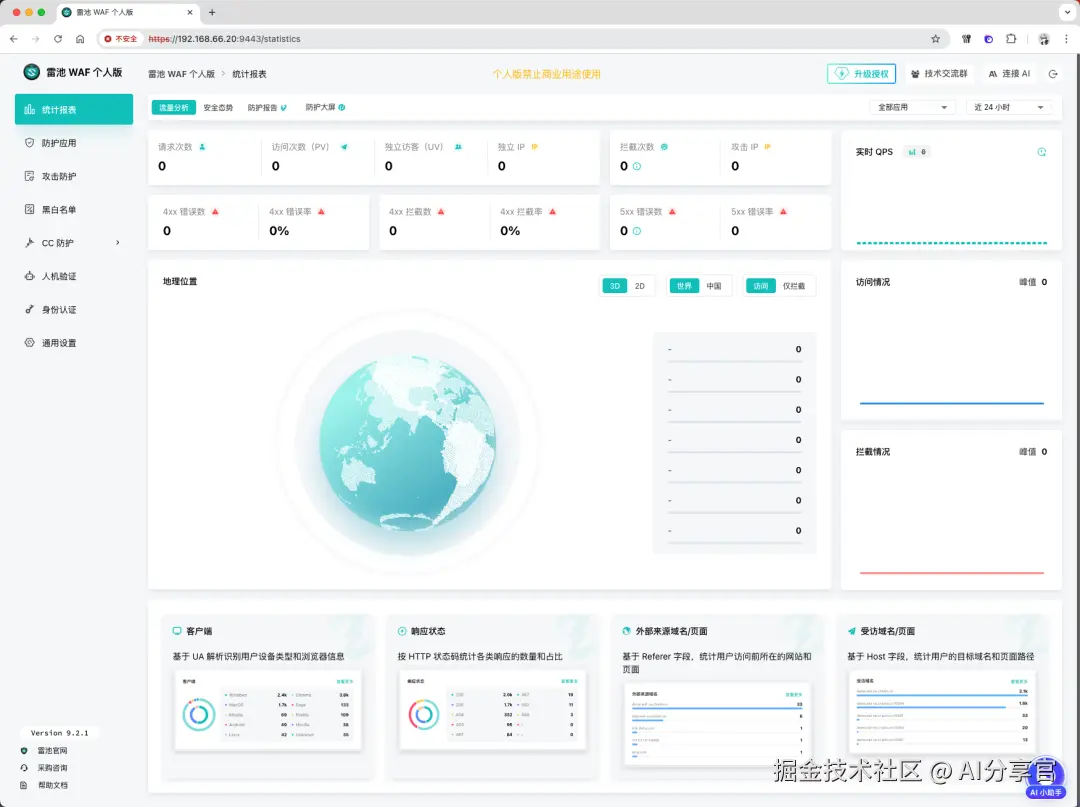This screenshot has height=807, width=1080.
Task: Click the 连接 AI button
Action: [1009, 74]
